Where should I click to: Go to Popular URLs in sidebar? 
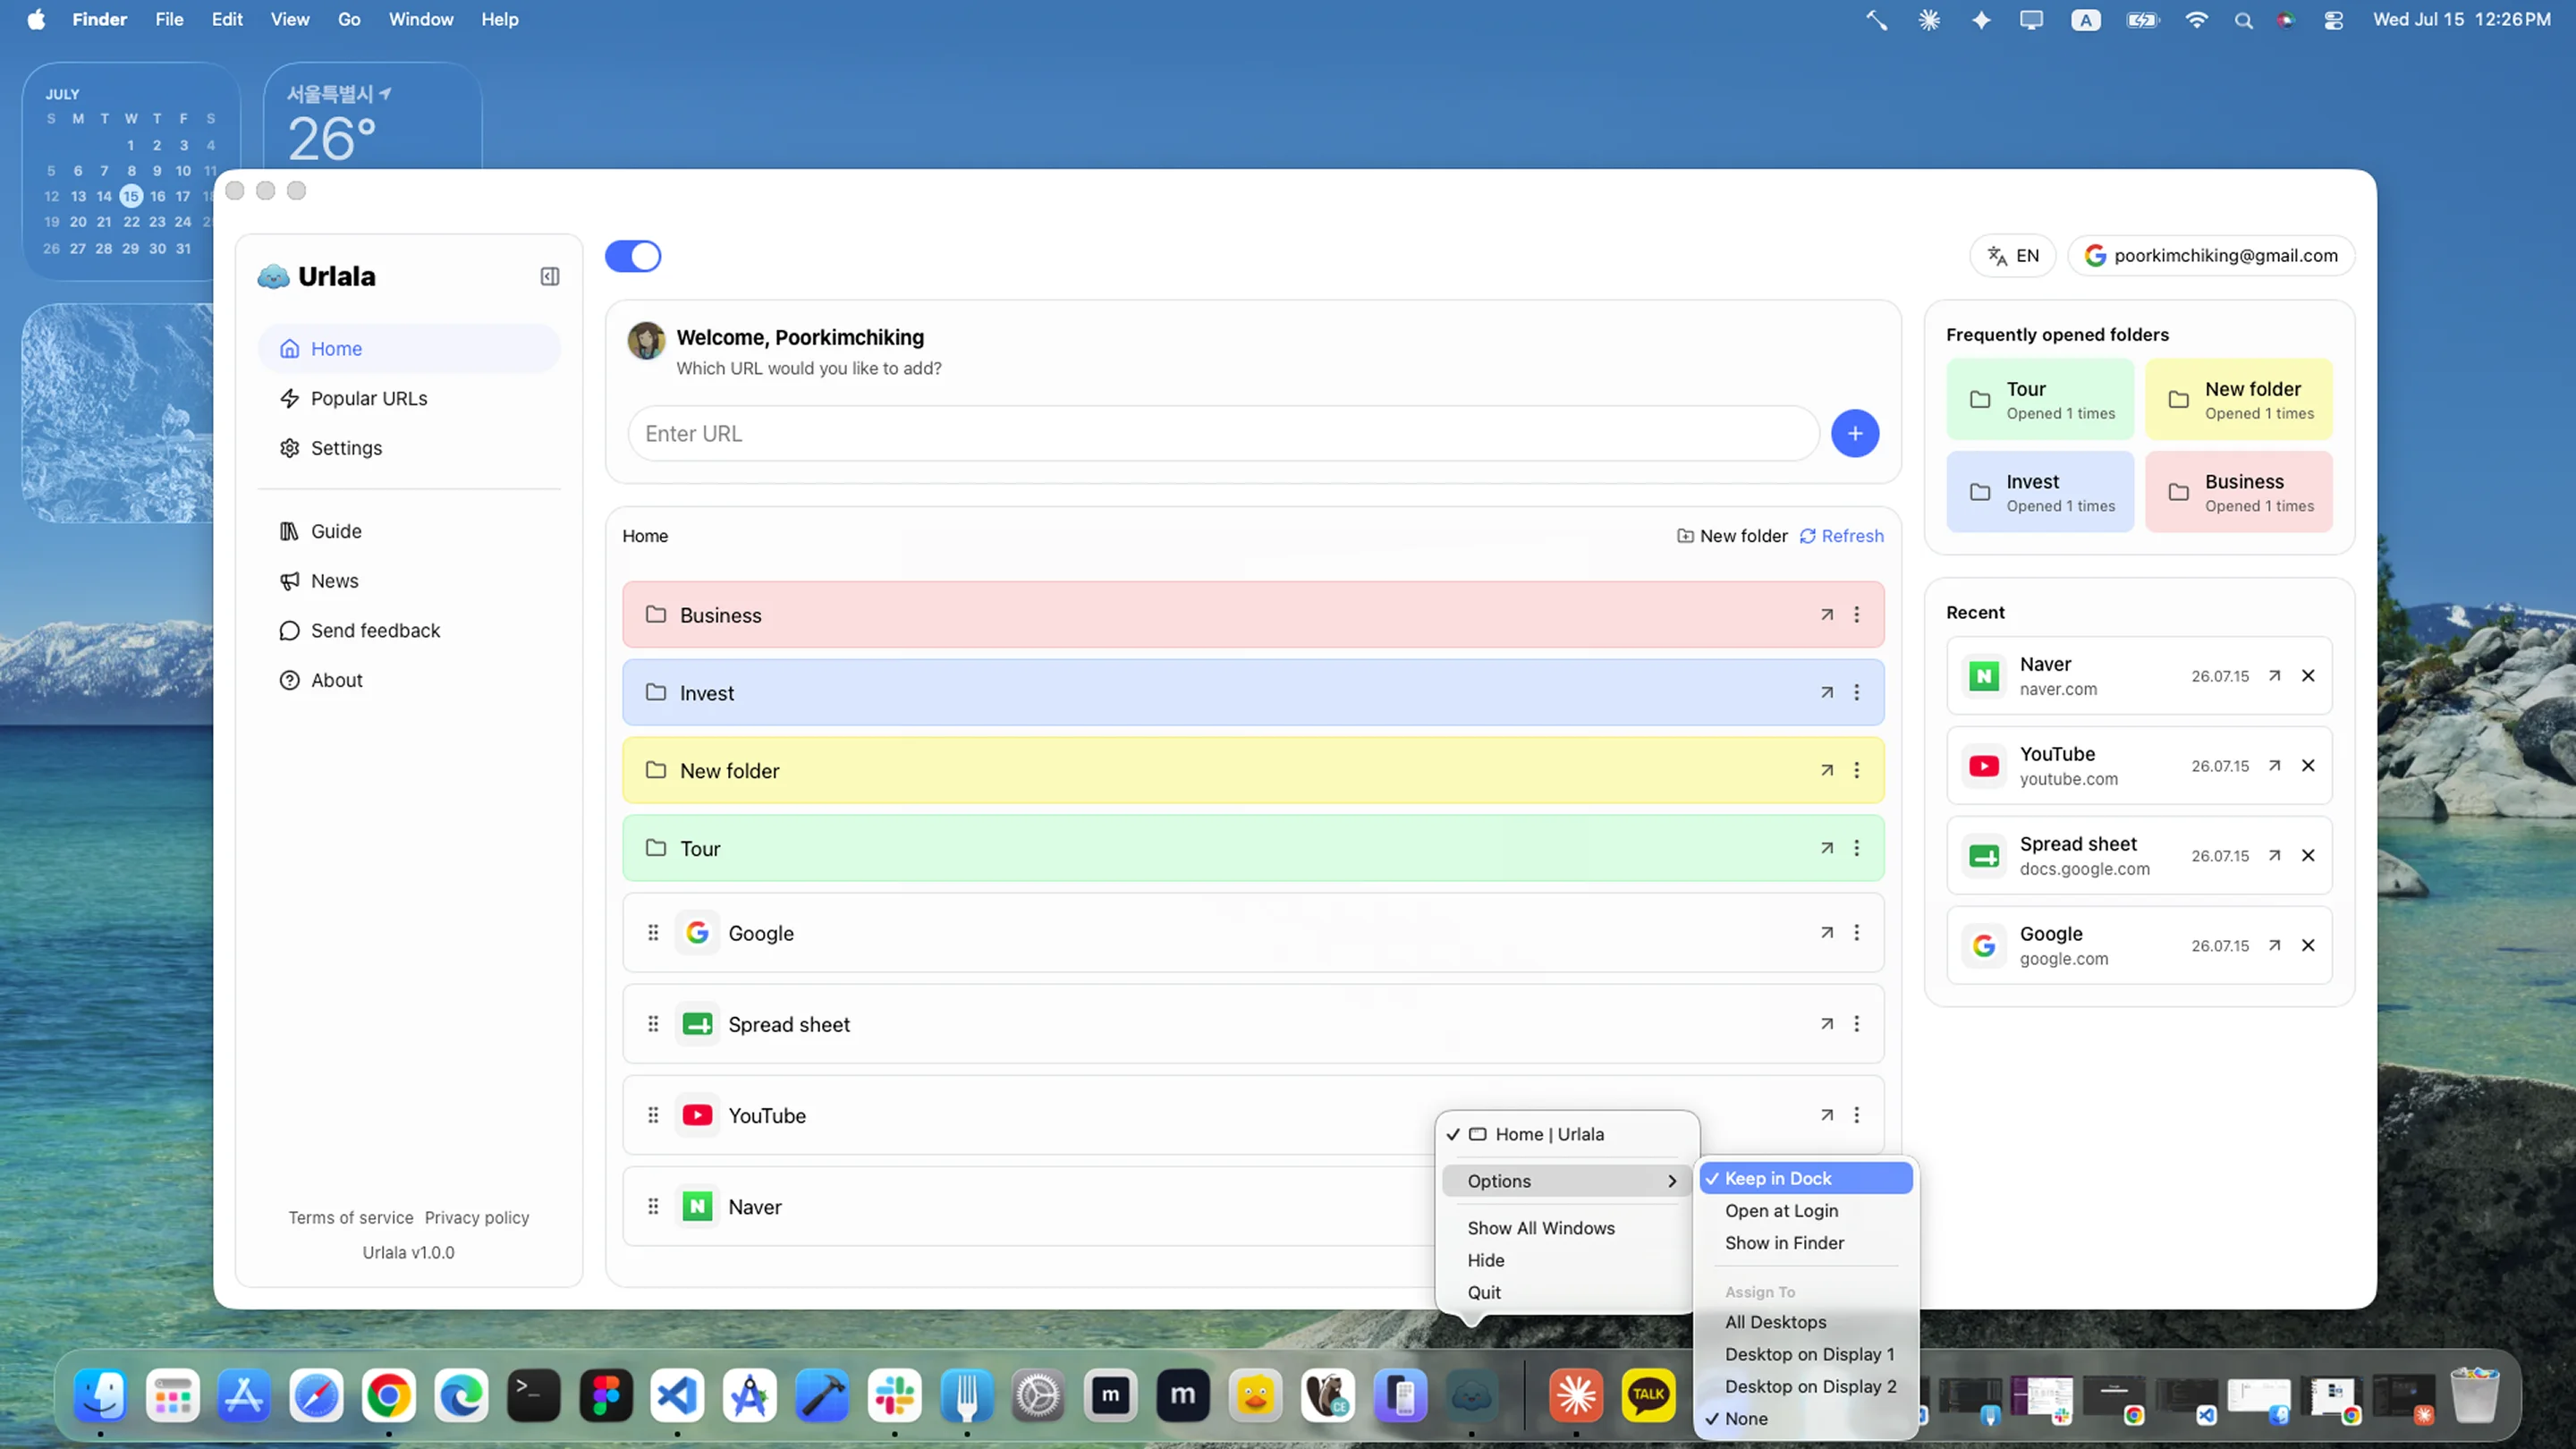pos(408,399)
